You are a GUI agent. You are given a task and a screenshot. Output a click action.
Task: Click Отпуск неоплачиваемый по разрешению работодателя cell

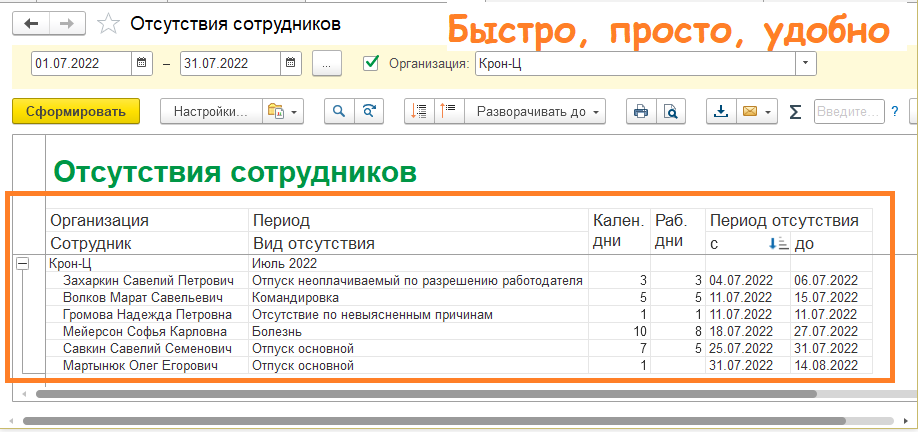(x=417, y=280)
